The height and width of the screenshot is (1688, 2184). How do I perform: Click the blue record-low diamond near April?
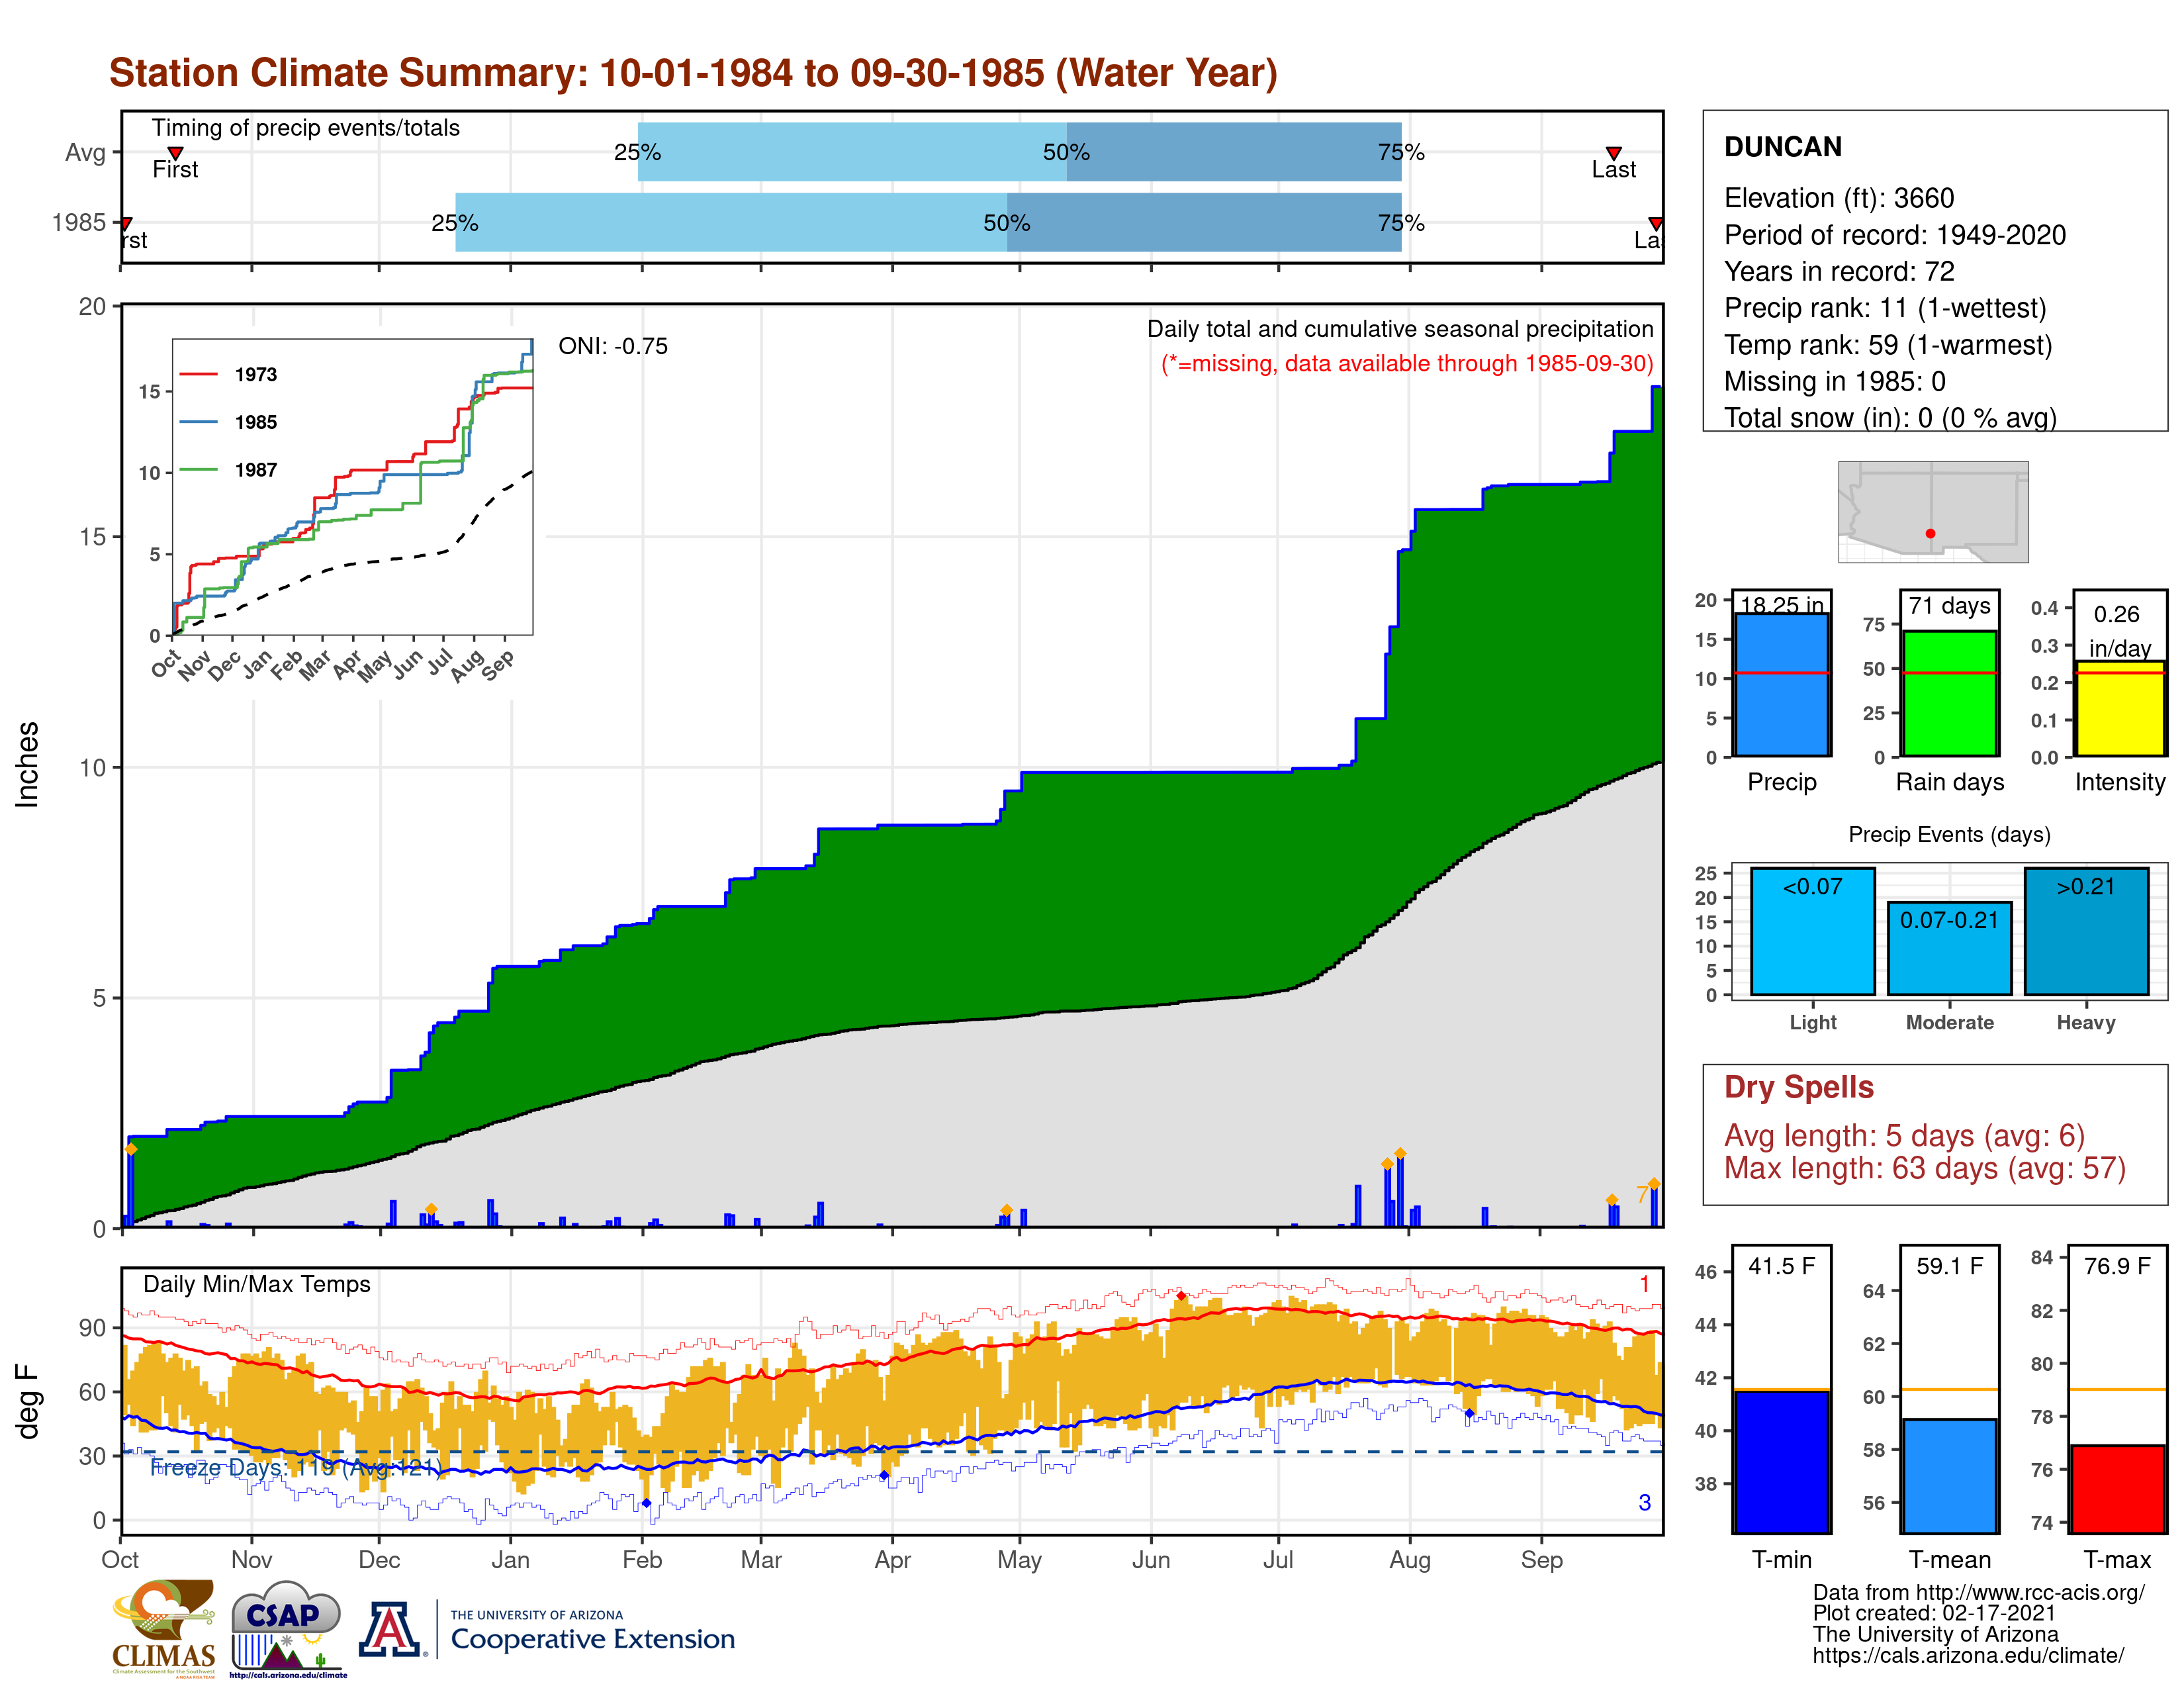coord(883,1475)
